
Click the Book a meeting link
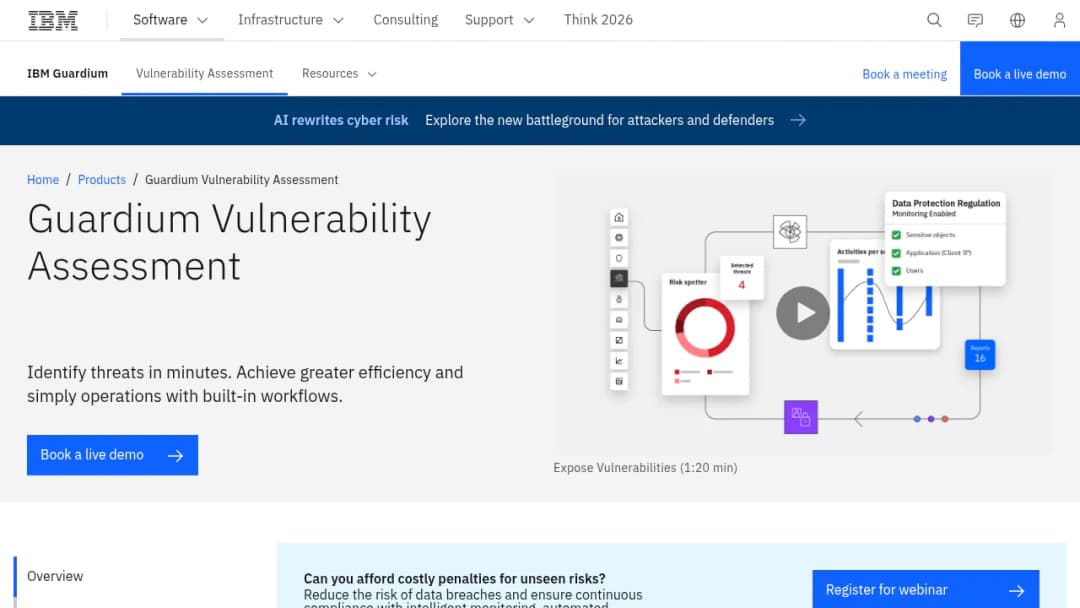point(904,74)
